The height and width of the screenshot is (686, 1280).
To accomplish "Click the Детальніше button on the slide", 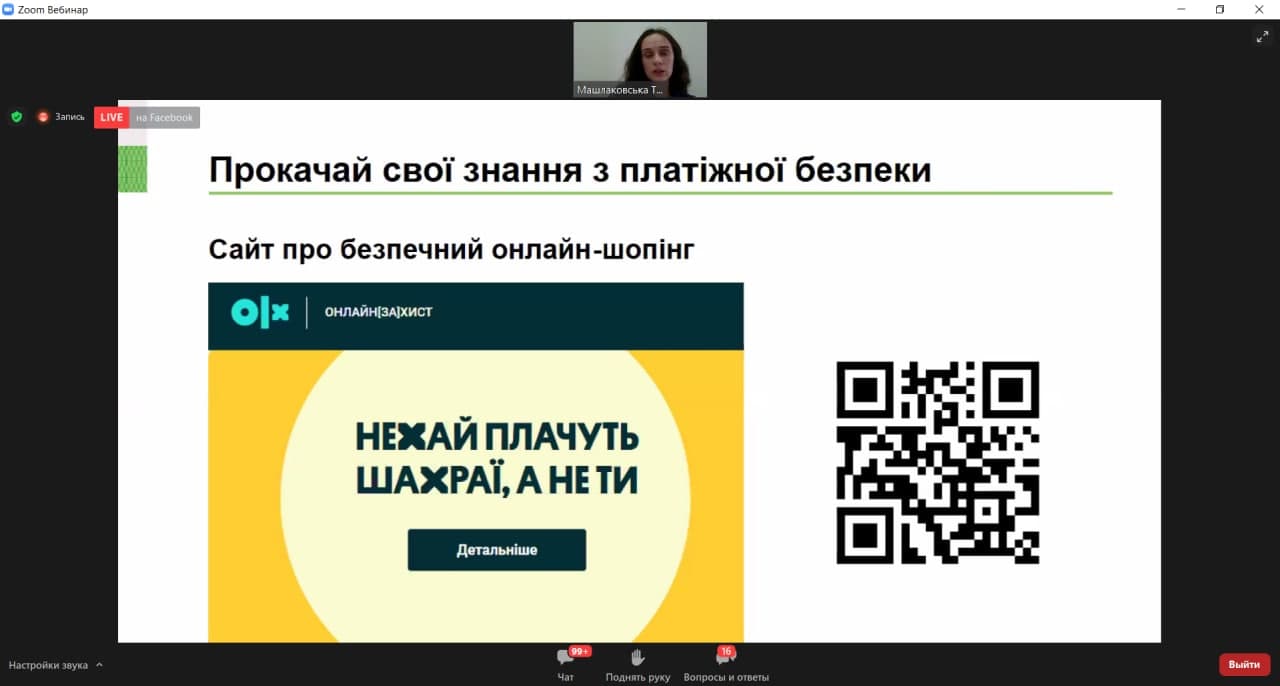I will tap(496, 550).
